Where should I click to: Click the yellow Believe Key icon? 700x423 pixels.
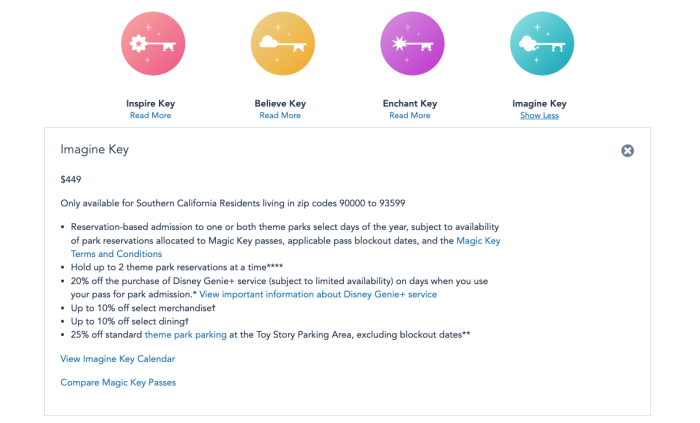280,43
